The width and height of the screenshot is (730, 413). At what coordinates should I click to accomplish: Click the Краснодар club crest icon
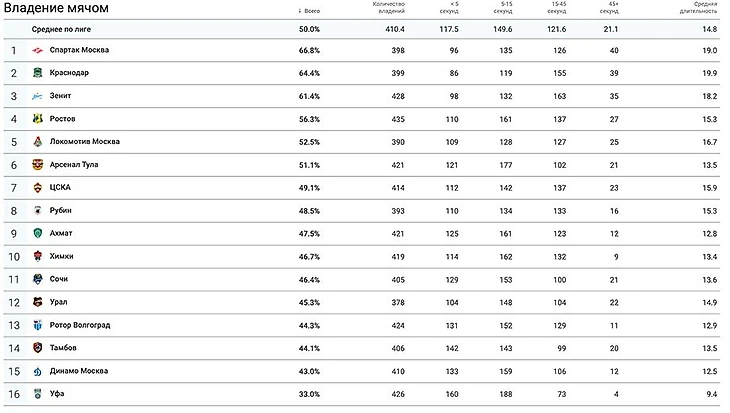37,73
